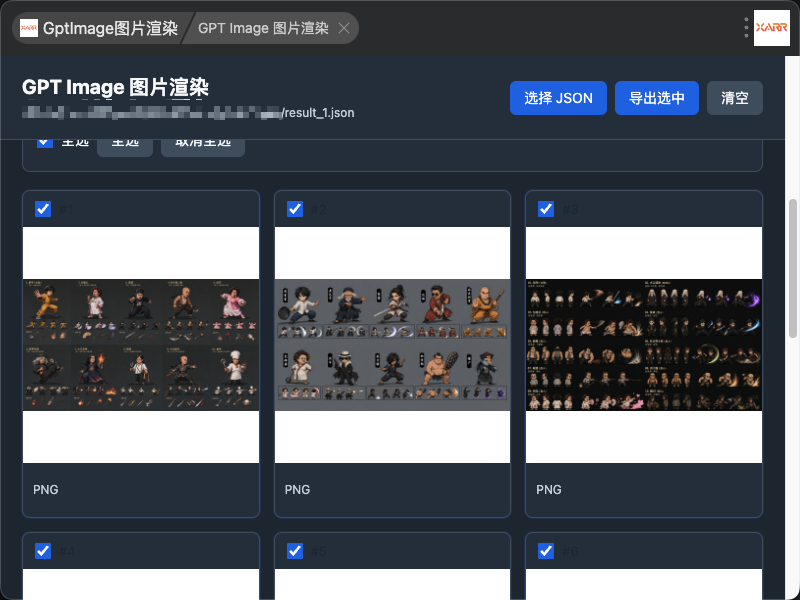The width and height of the screenshot is (800, 600).
Task: Deselect the checkbox for image #5
Action: point(295,551)
